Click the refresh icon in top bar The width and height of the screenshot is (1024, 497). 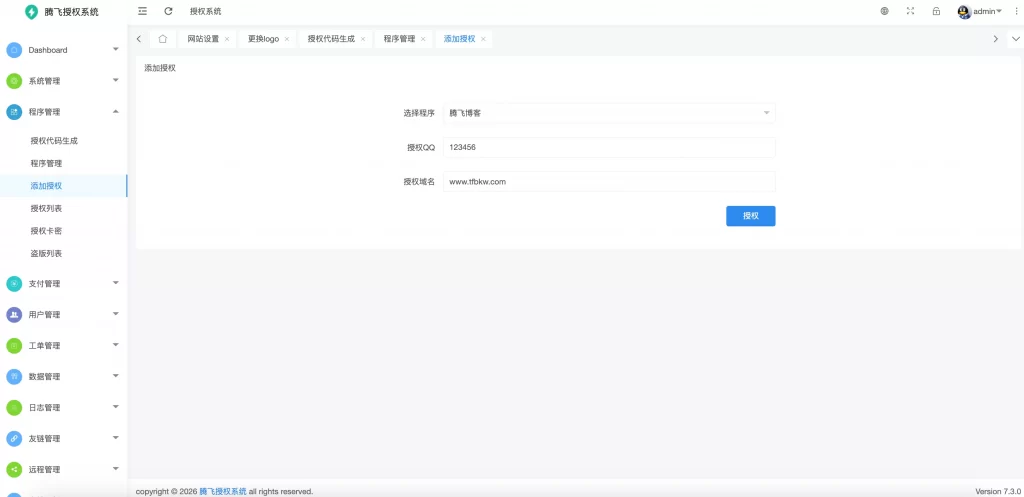click(x=168, y=11)
